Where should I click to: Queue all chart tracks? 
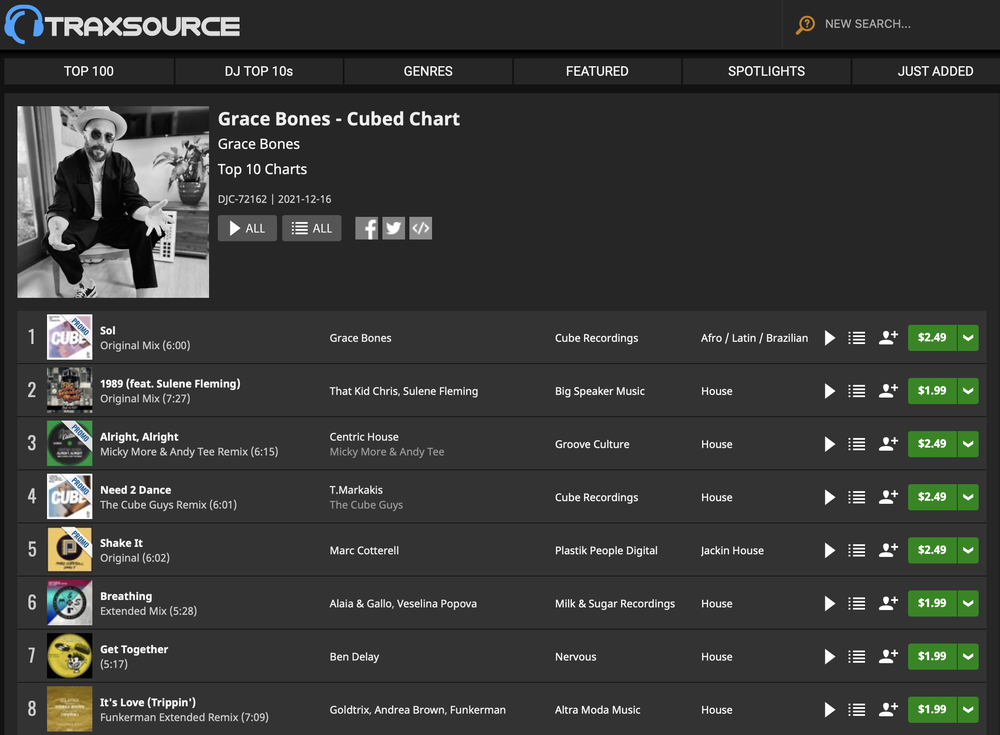[312, 228]
